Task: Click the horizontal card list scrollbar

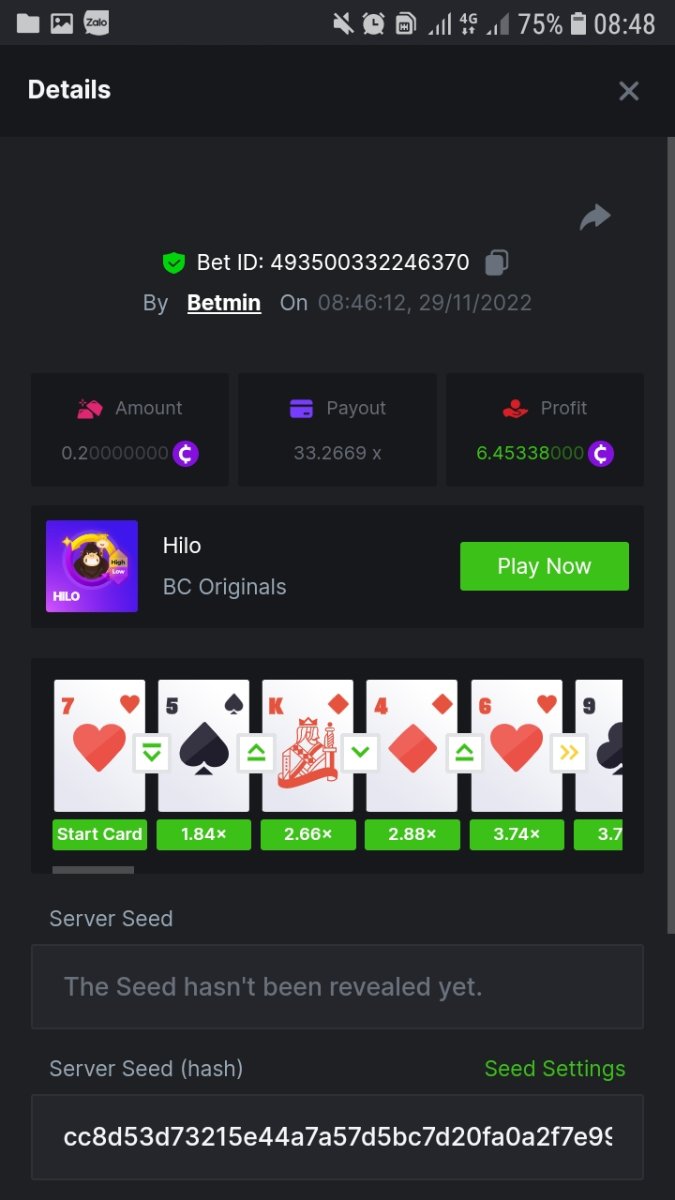Action: 93,870
